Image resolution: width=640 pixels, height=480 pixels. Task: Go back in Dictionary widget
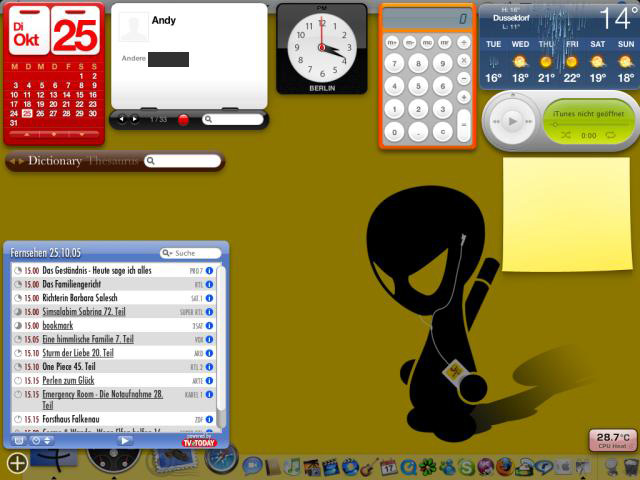coord(12,161)
